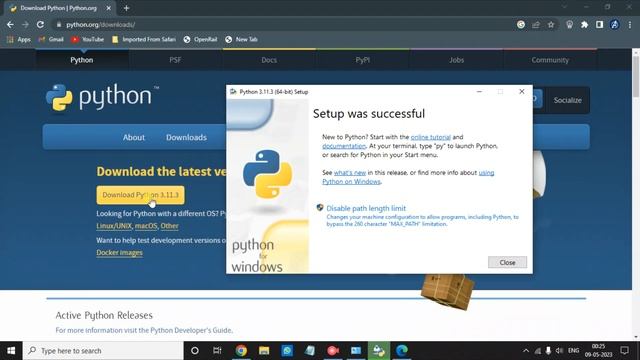Click the ENG language indicator
This screenshot has height=360, width=640.
(x=573, y=351)
